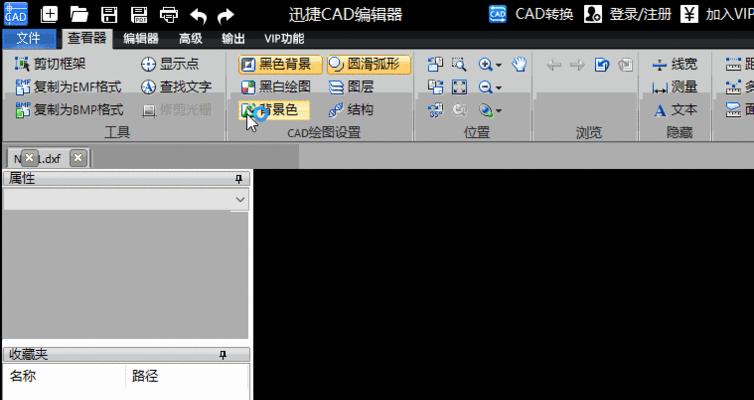Switch to the 输出 output tab
Viewport: 754px width, 400px height.
coord(233,38)
